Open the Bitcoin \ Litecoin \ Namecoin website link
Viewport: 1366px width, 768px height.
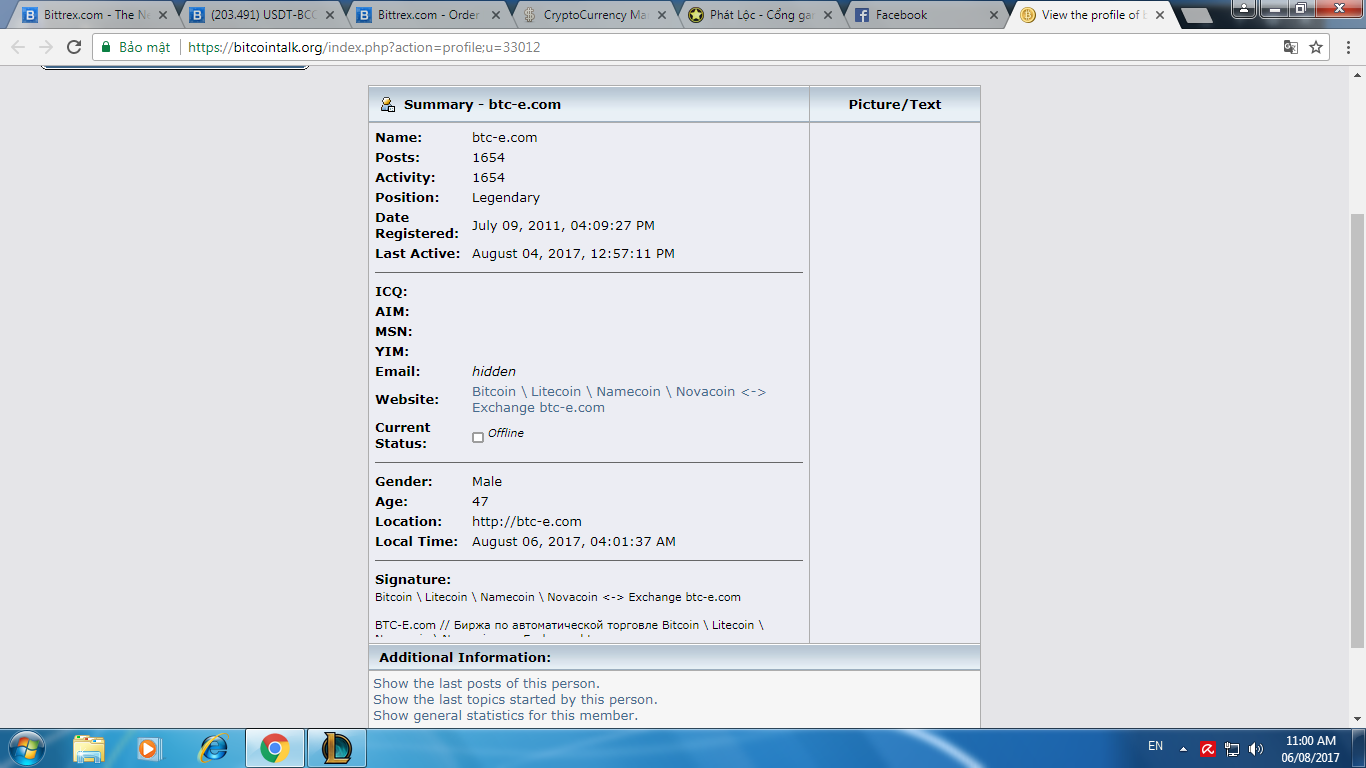[x=619, y=399]
